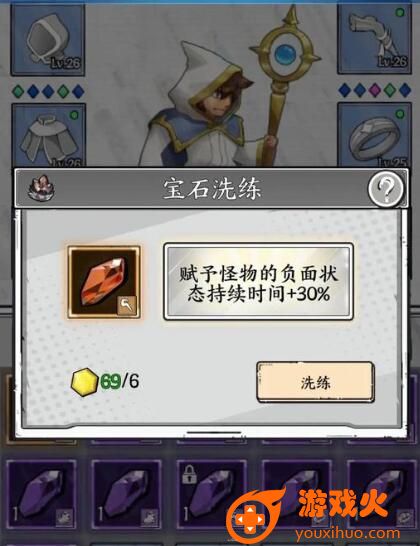The width and height of the screenshot is (420, 546).
Task: Click the 洗练 button
Action: coord(316,383)
